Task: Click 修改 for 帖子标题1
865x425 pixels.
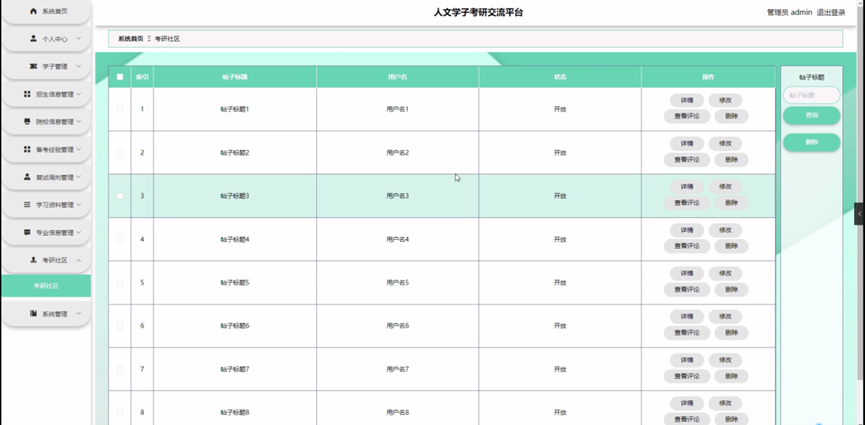Action: [x=725, y=100]
